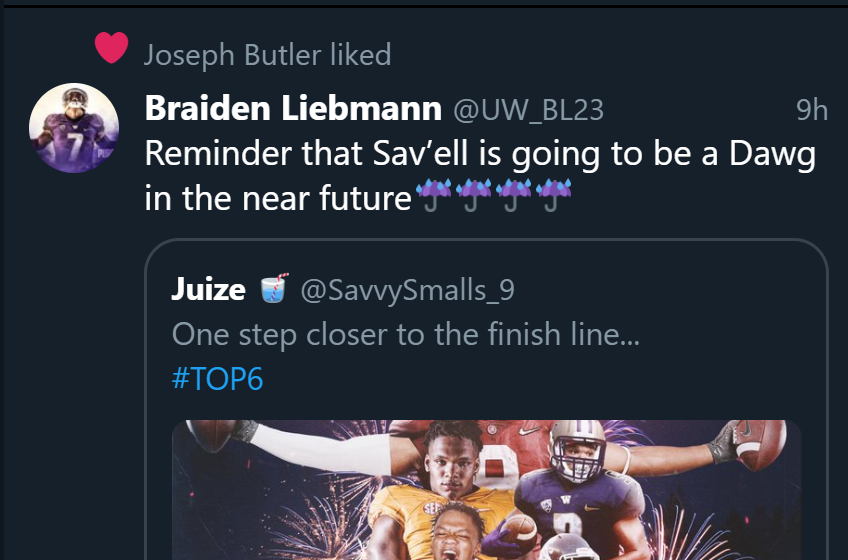Image resolution: width=848 pixels, height=560 pixels.
Task: Click the red heart liked icon
Action: (111, 47)
